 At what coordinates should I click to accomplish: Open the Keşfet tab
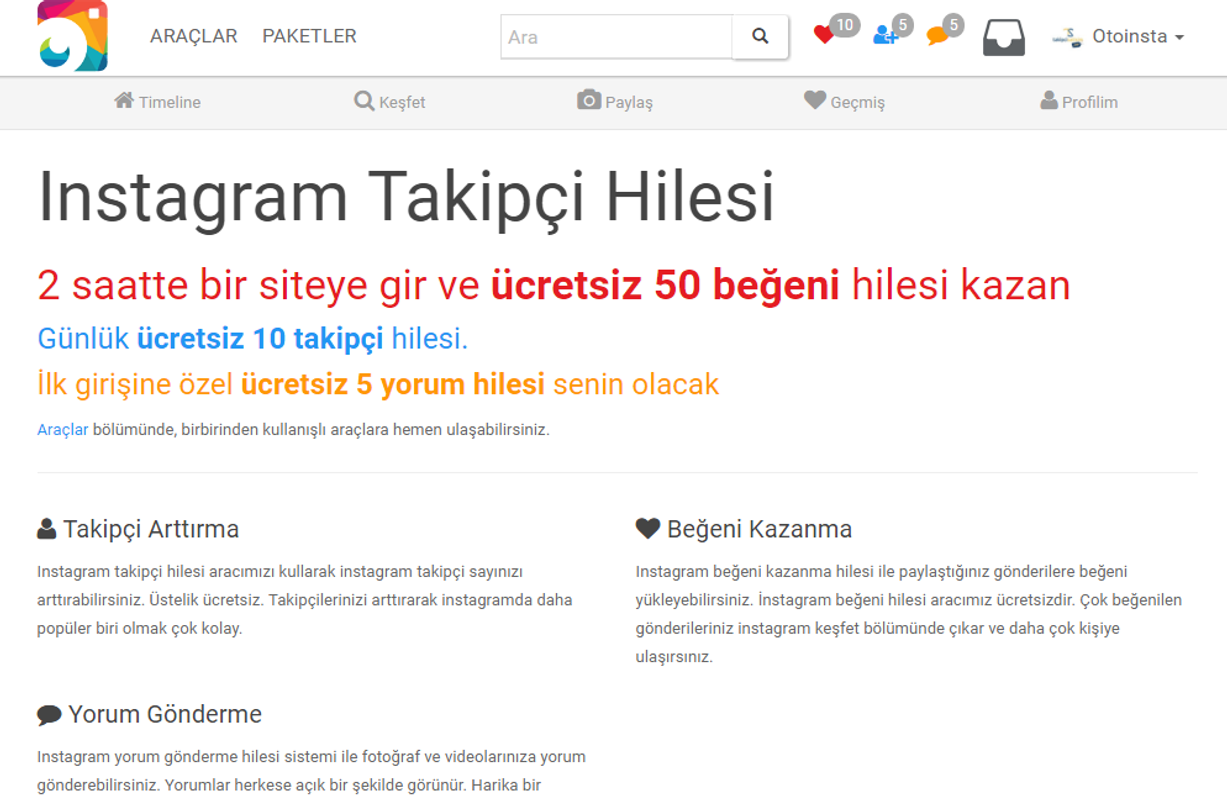point(390,102)
